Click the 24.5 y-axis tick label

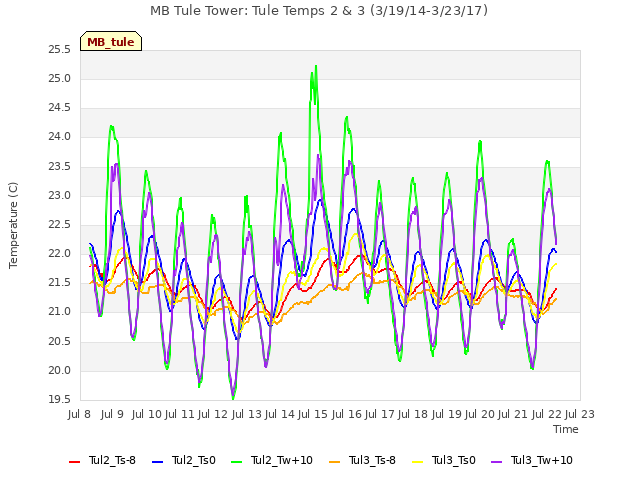pos(59,108)
